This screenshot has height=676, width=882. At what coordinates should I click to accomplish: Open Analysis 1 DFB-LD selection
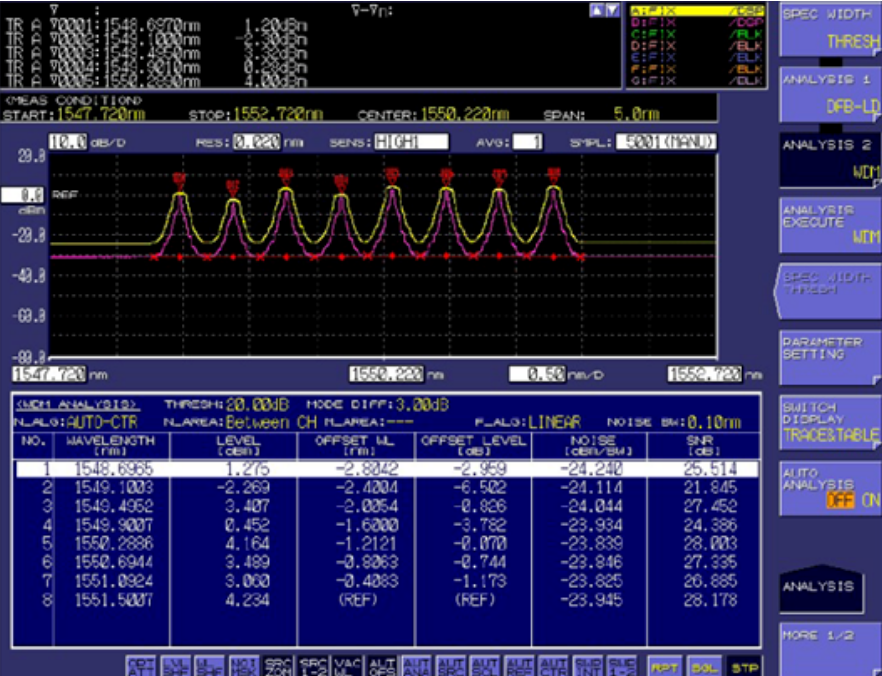point(829,93)
